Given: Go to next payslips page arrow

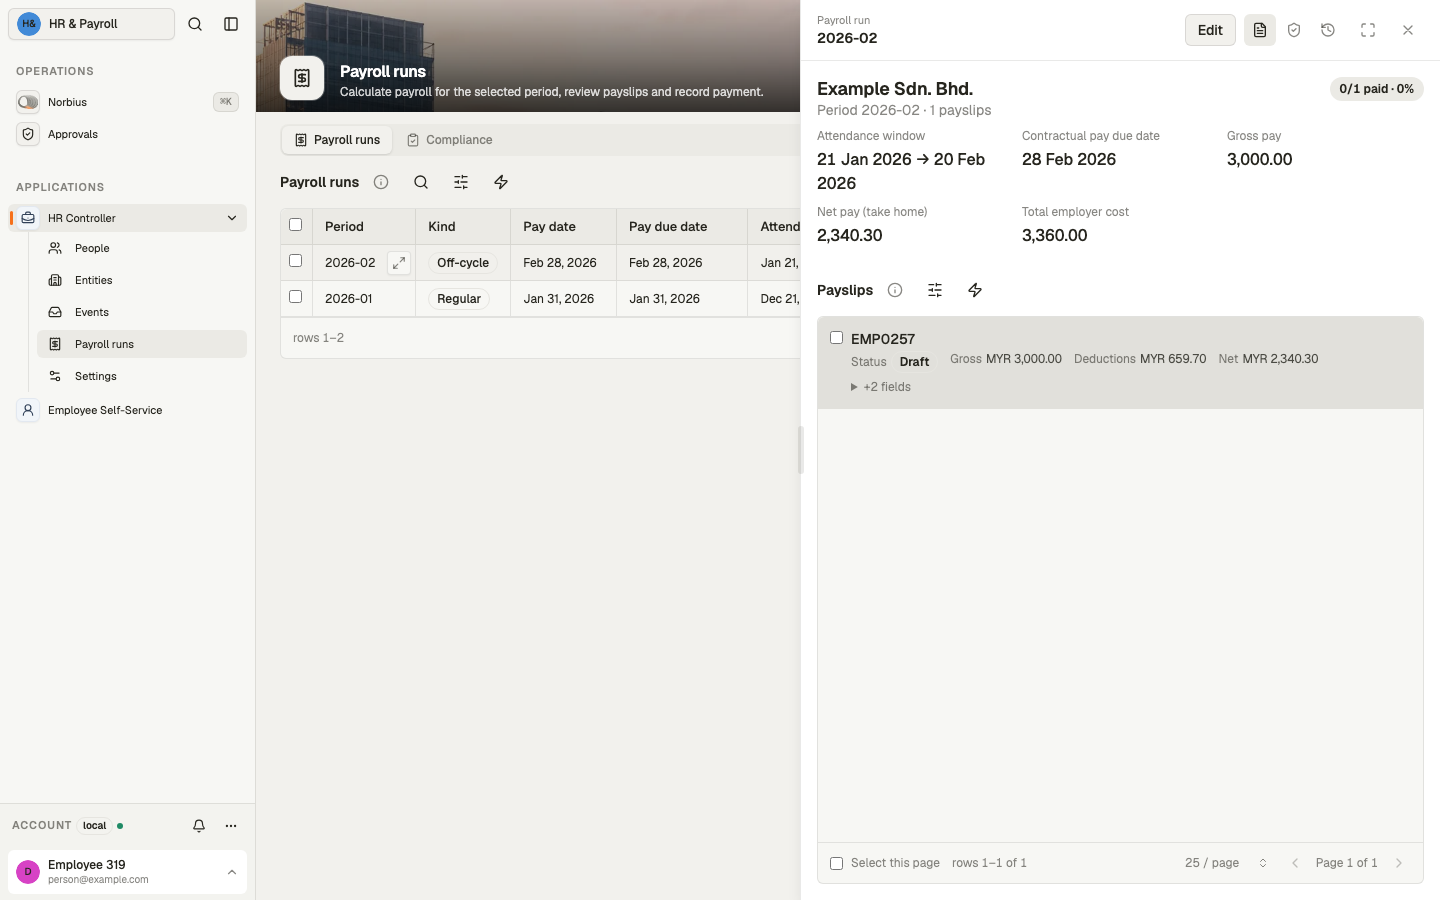Looking at the screenshot, I should tap(1399, 863).
